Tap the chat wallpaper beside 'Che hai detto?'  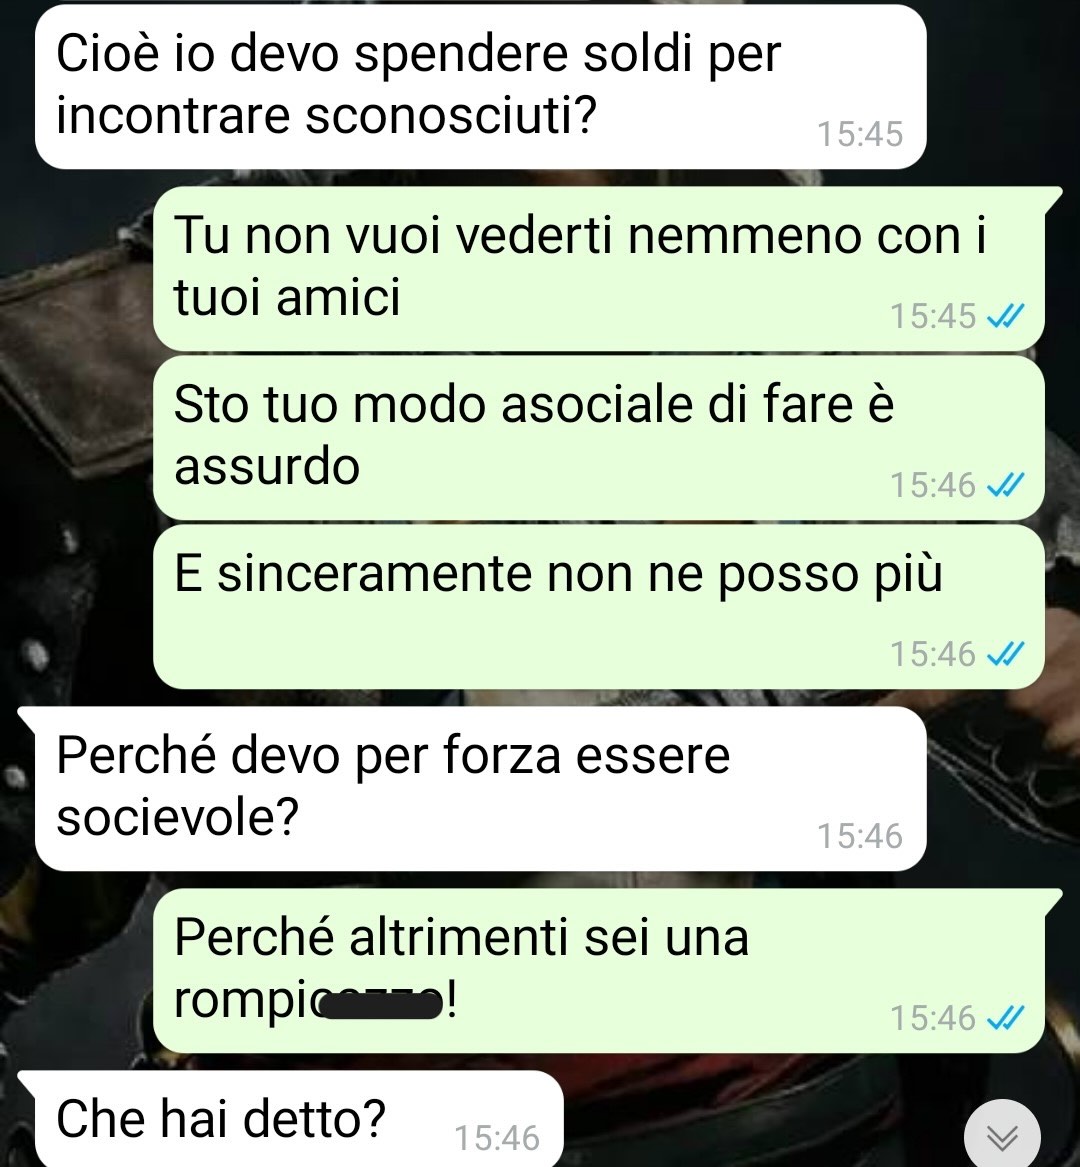tap(759, 1116)
